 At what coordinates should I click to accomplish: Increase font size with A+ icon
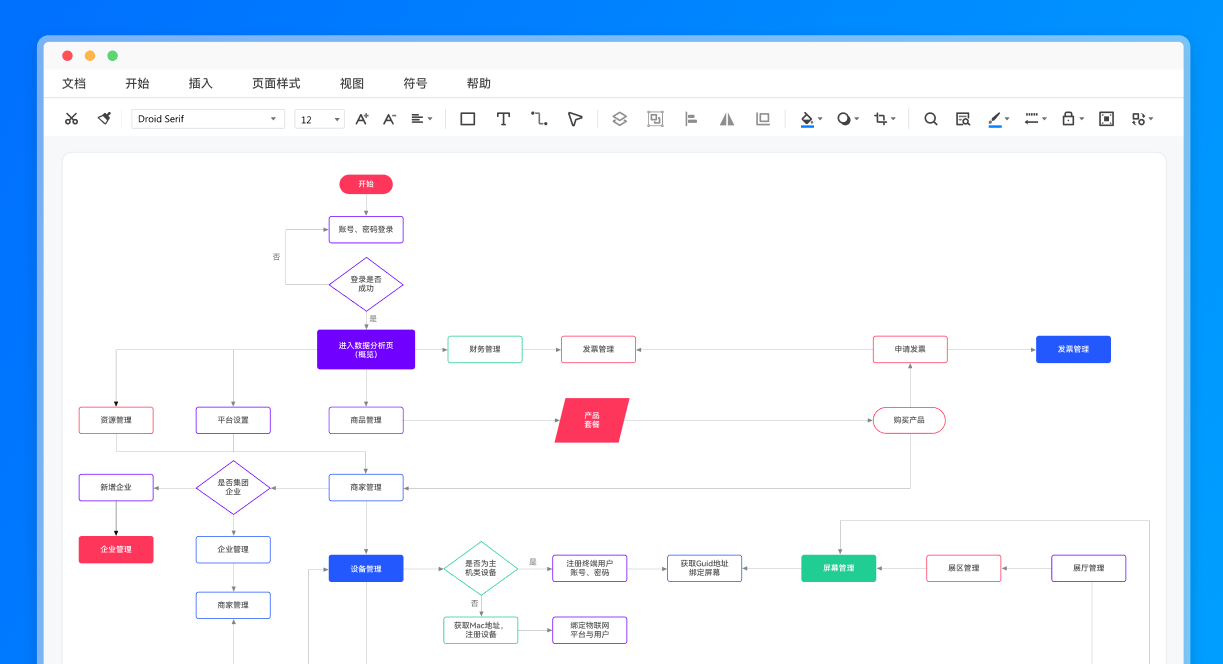(x=362, y=119)
